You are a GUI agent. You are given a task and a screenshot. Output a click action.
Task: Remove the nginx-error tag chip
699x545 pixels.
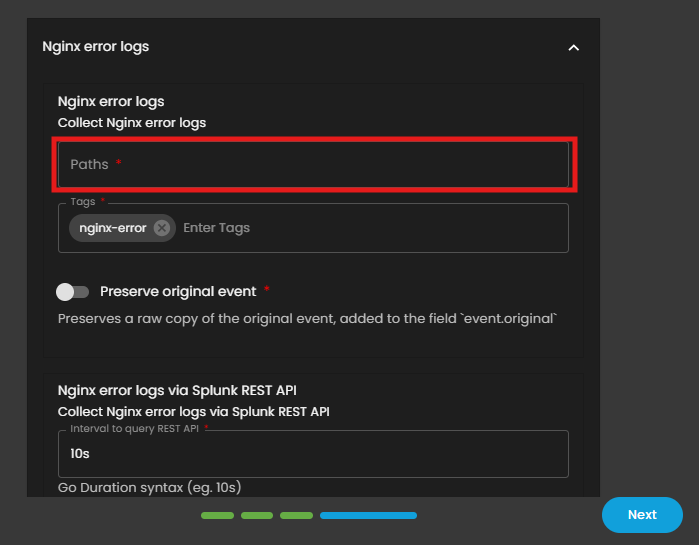(x=162, y=228)
